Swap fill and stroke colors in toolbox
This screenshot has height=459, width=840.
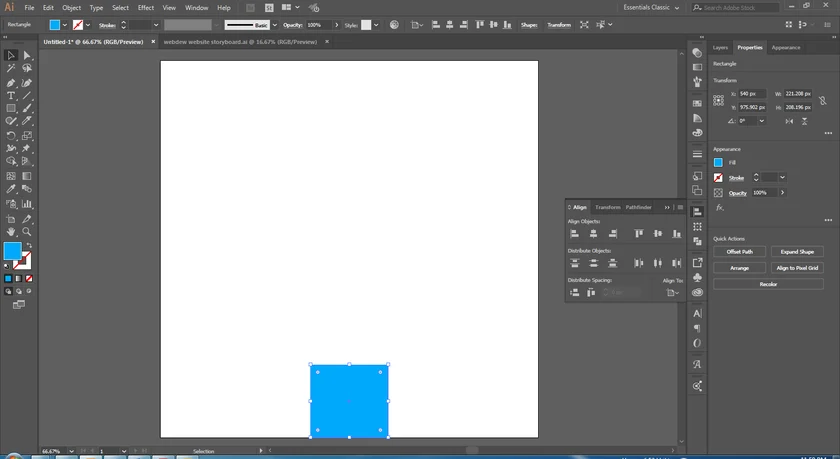pyautogui.click(x=28, y=245)
